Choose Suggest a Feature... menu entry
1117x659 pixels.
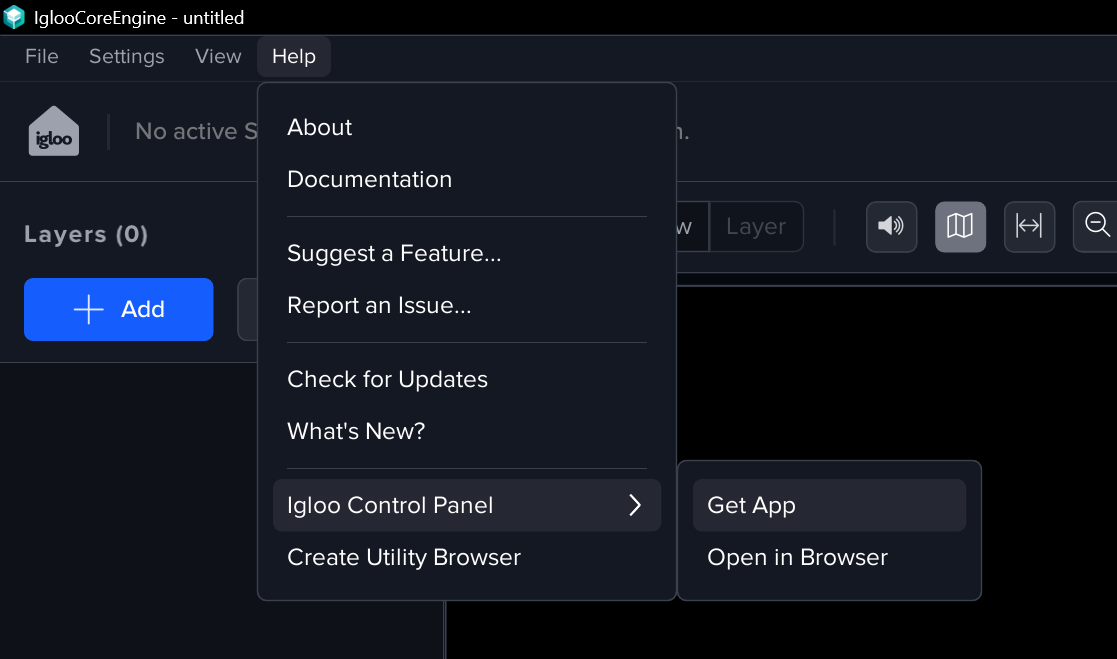(x=394, y=253)
